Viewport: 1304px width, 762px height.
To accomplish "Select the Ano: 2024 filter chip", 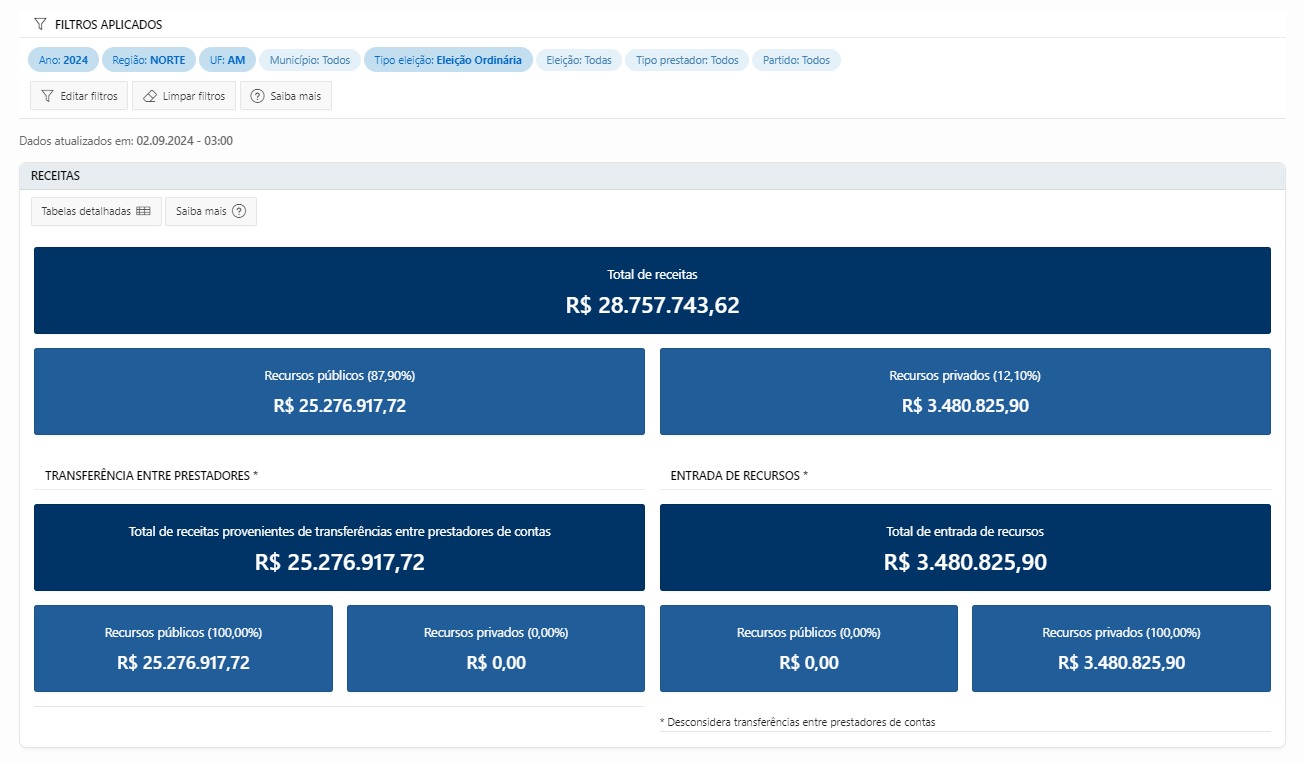I will [63, 60].
